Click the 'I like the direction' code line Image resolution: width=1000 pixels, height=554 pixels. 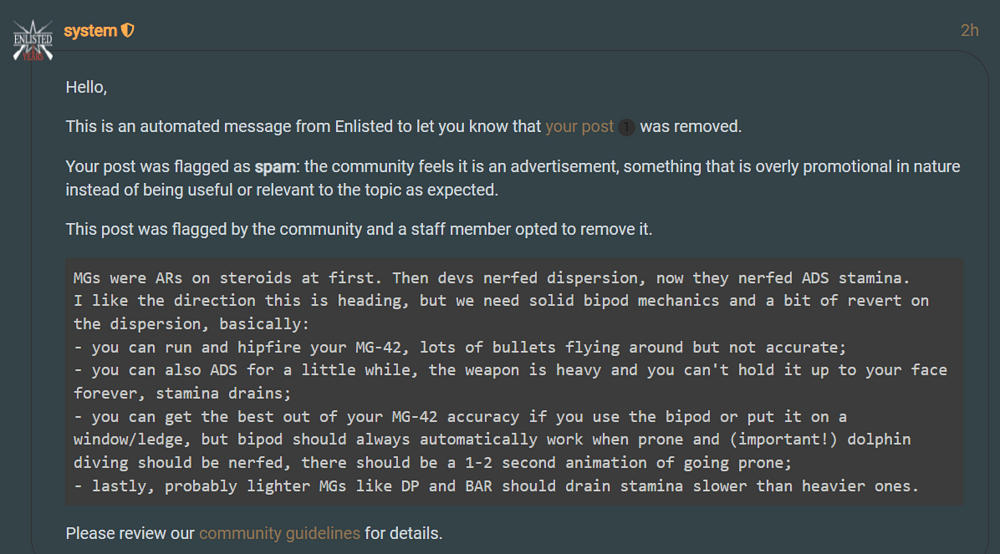501,301
